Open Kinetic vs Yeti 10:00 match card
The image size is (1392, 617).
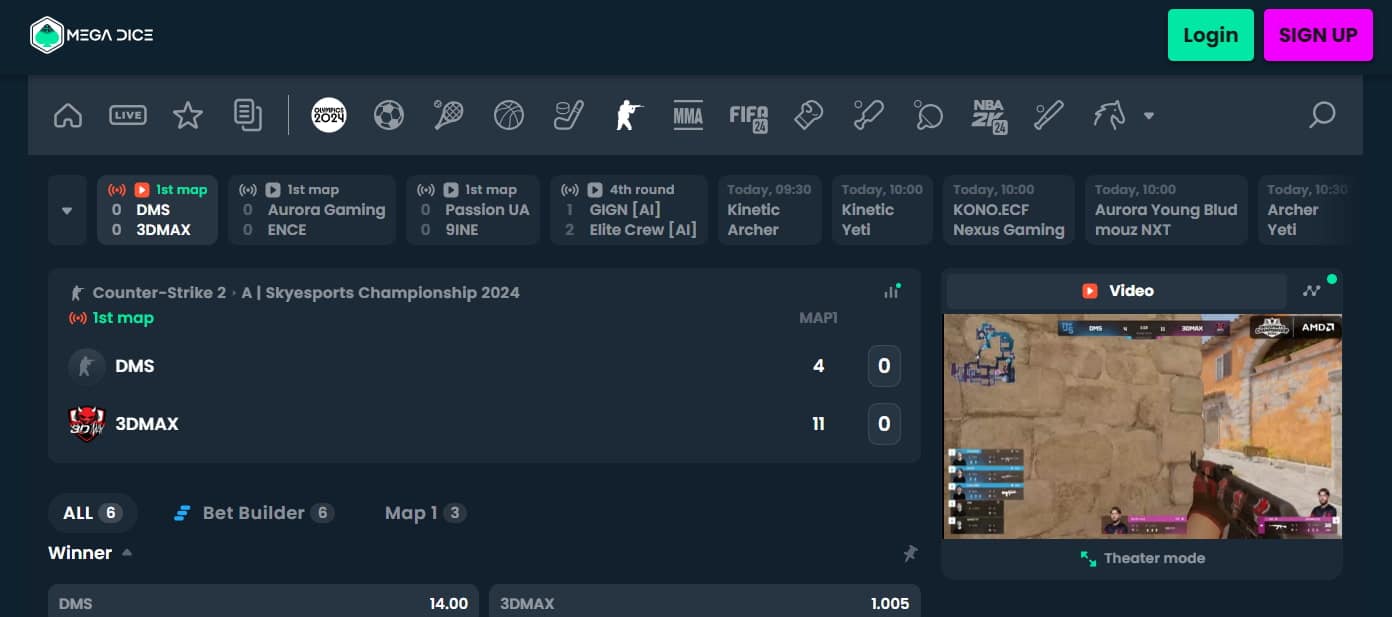[883, 210]
